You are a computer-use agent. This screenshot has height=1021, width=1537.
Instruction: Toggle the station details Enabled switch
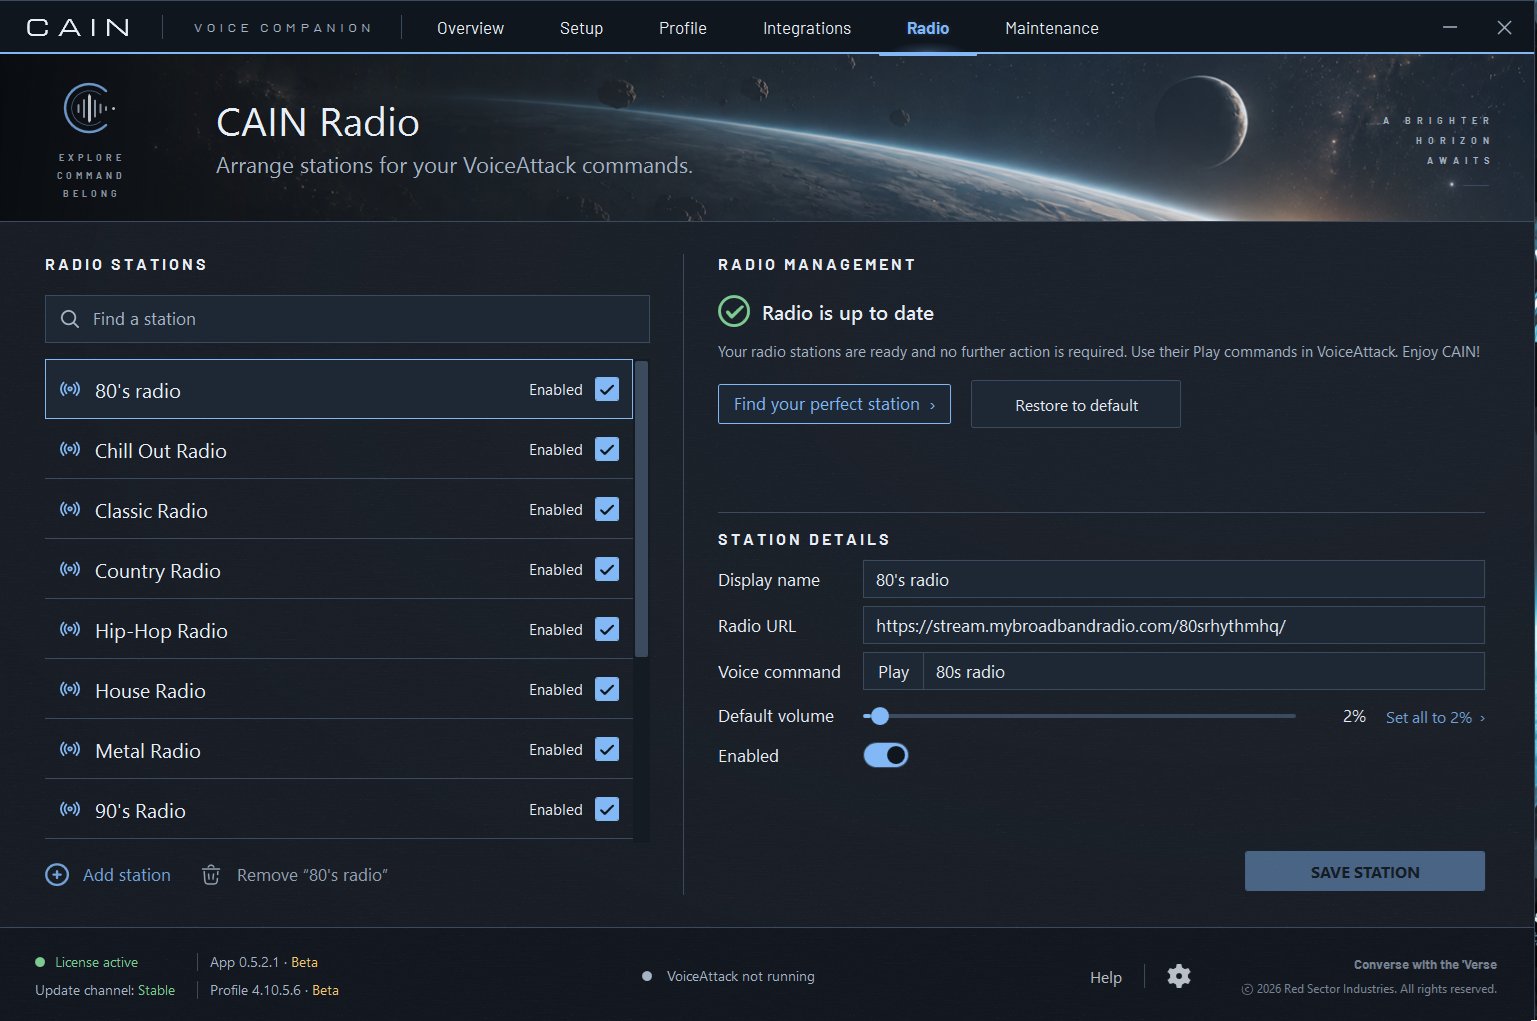(x=886, y=755)
